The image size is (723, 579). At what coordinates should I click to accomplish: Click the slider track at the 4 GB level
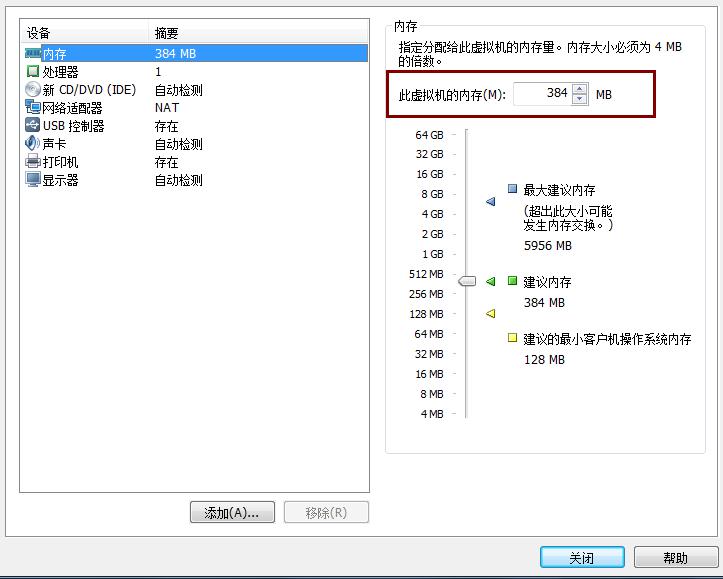466,214
